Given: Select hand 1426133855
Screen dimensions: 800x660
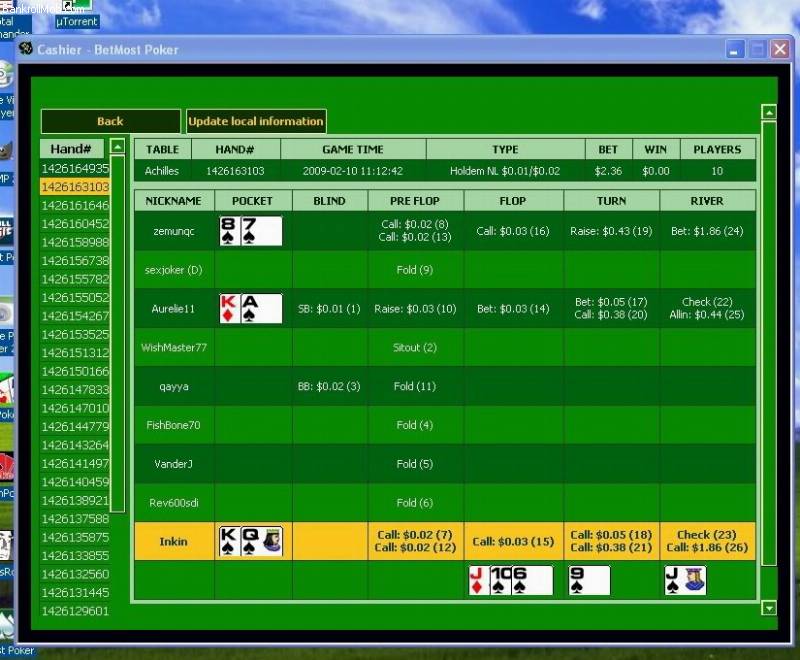Looking at the screenshot, I should tap(75, 555).
